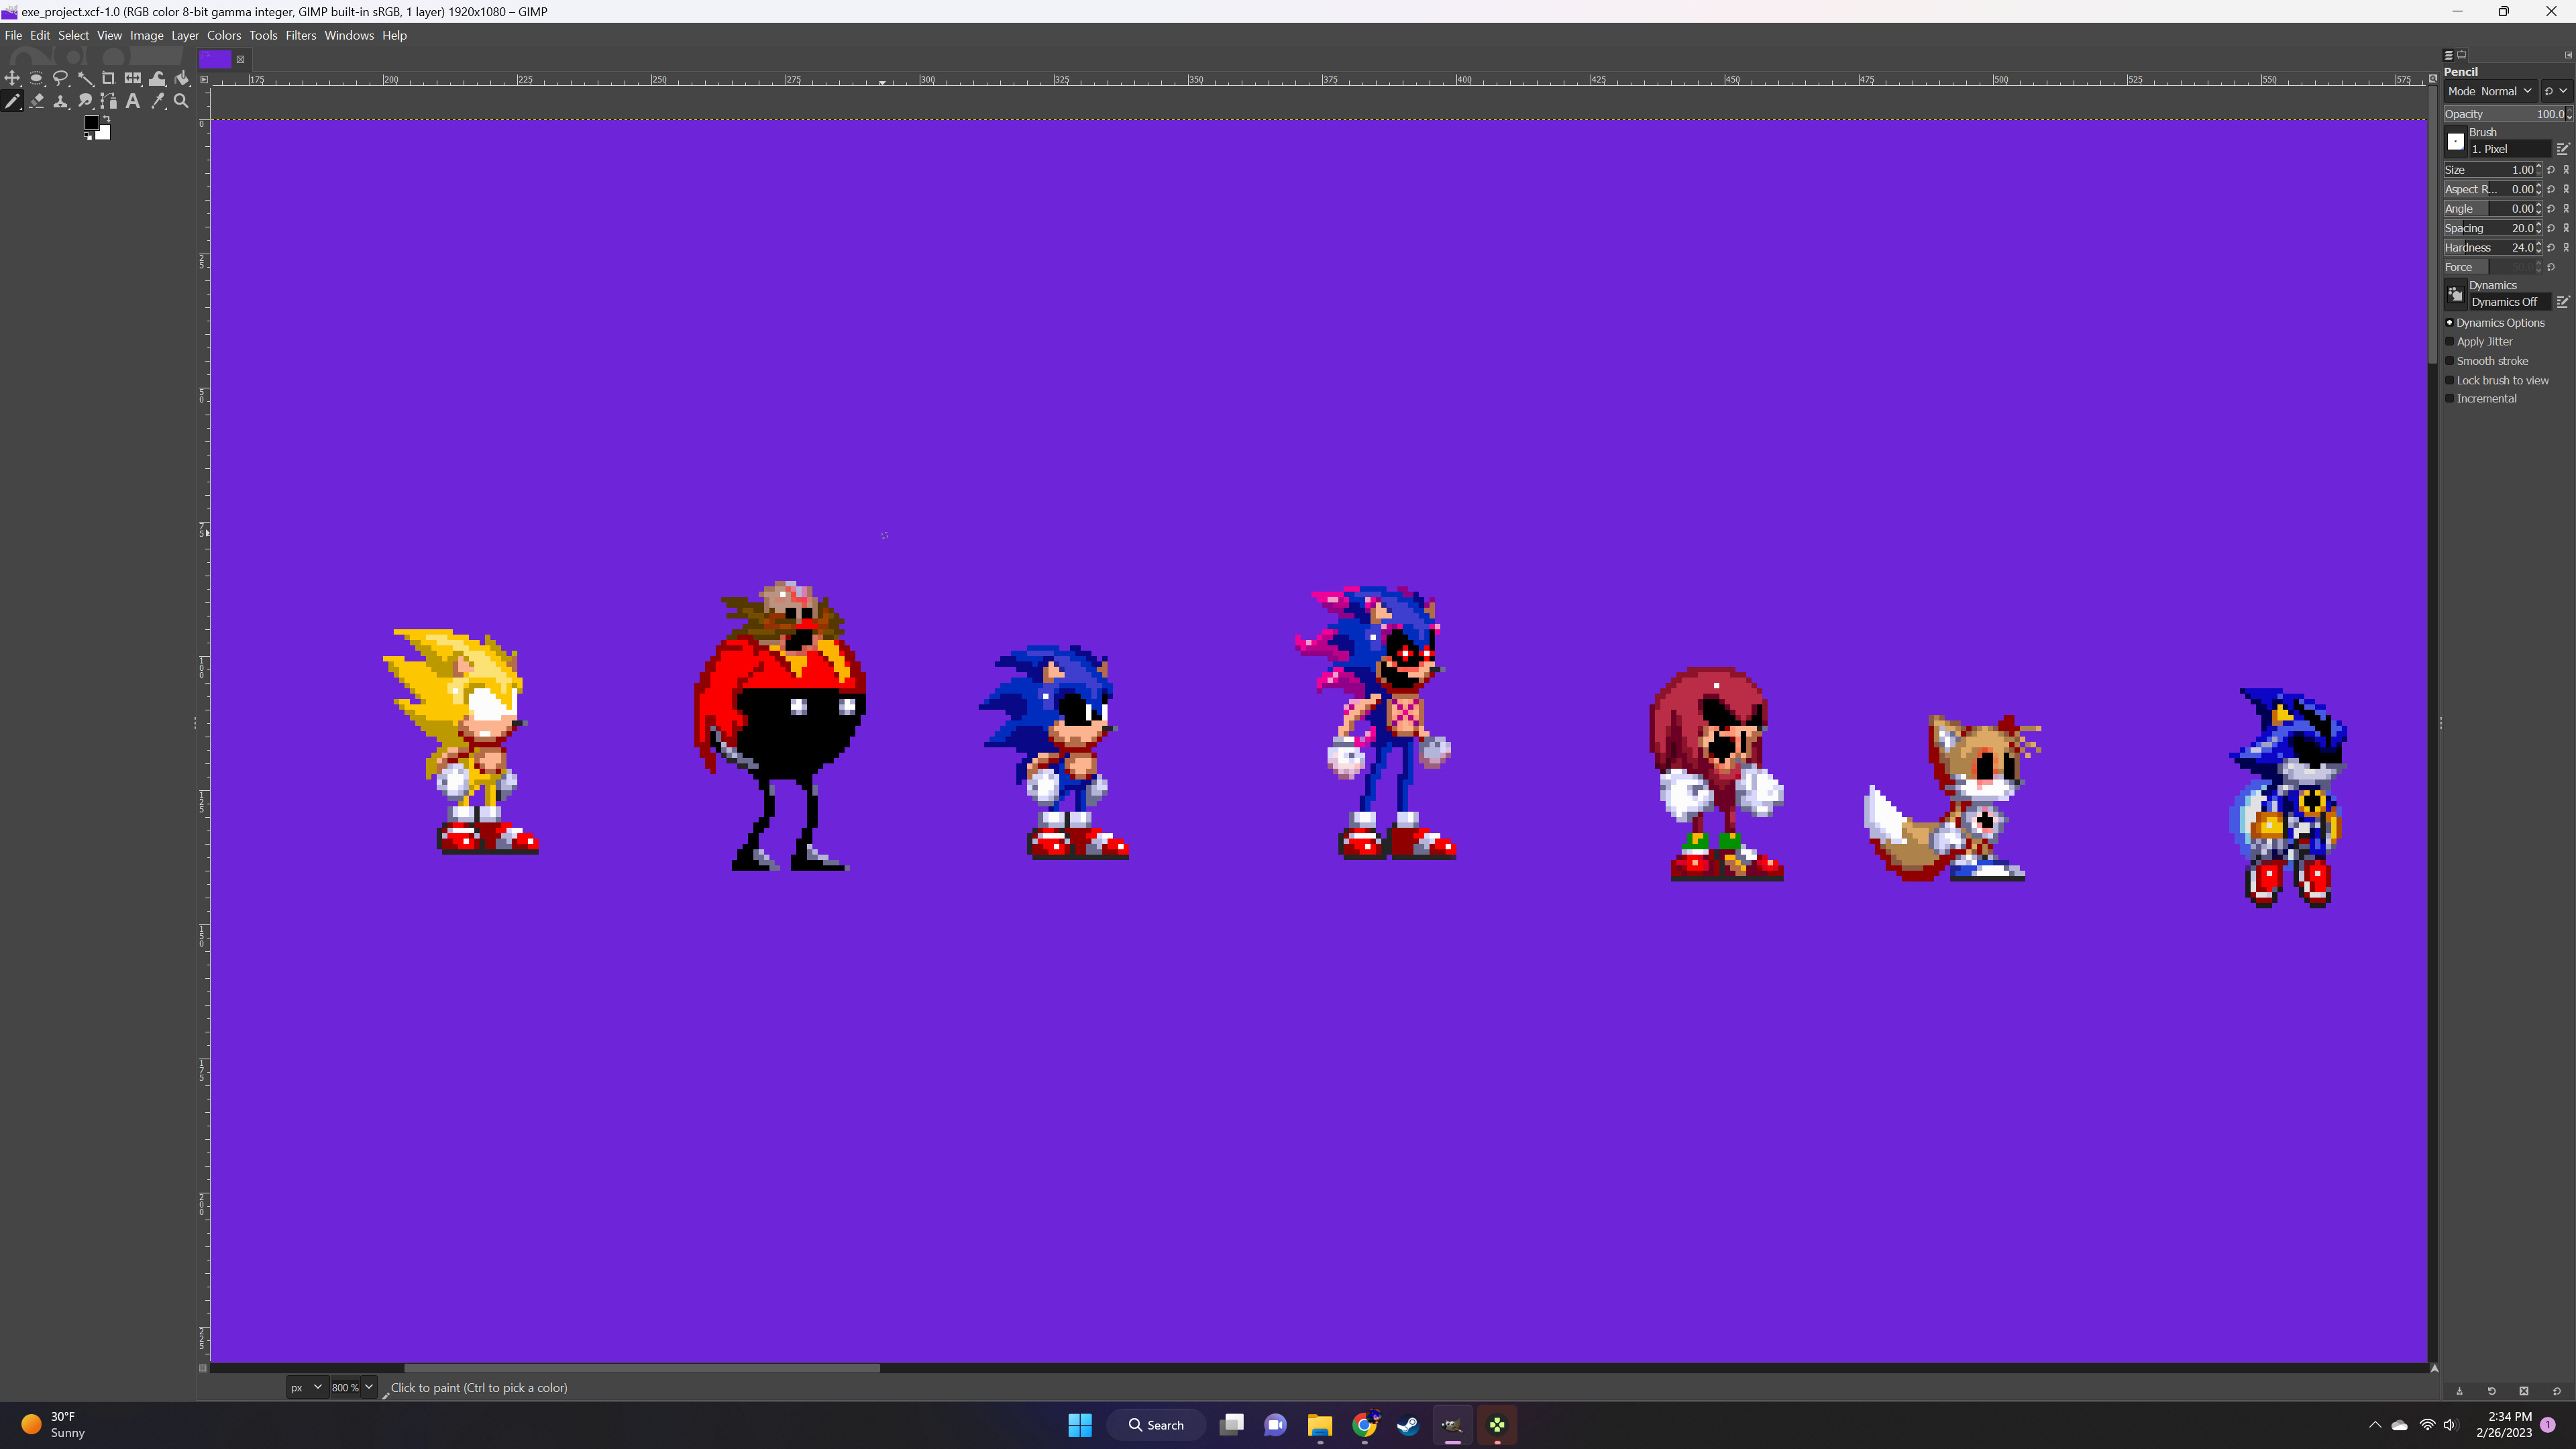Open the brush editor icon
The width and height of the screenshot is (2576, 1449).
click(x=2563, y=149)
